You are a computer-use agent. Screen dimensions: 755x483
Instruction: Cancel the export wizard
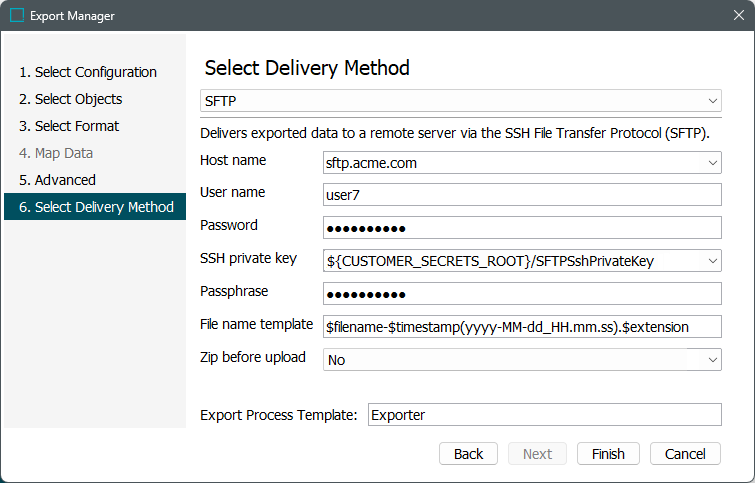pos(685,454)
